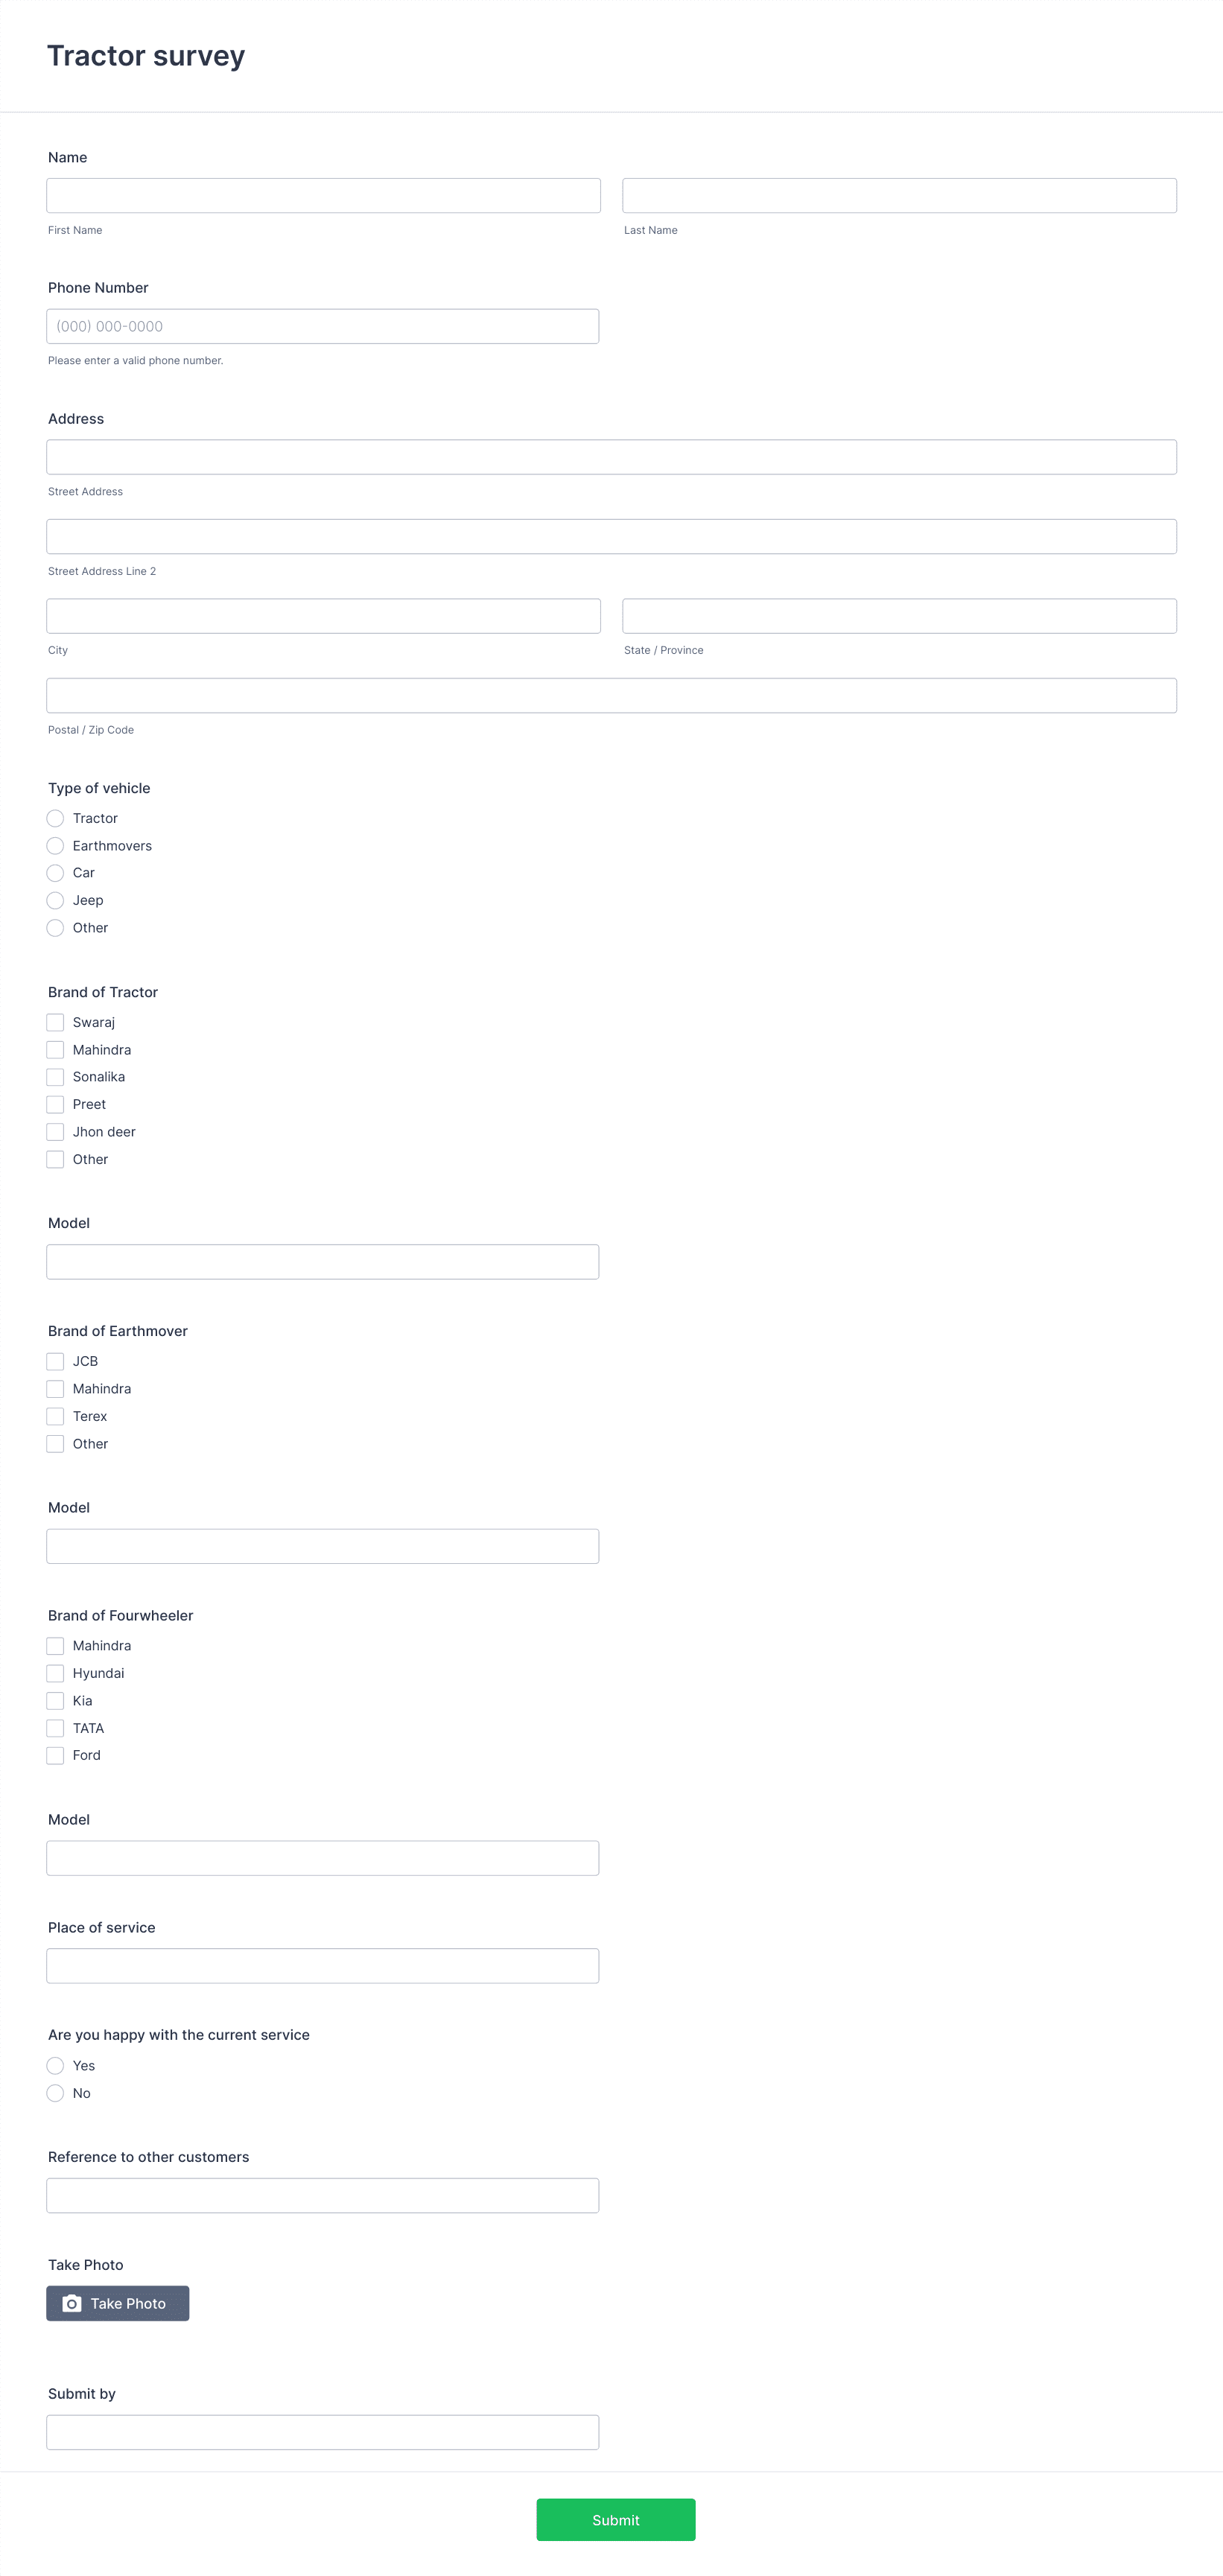This screenshot has width=1223, height=2576.
Task: Select Jeep as vehicle type
Action: coord(55,901)
